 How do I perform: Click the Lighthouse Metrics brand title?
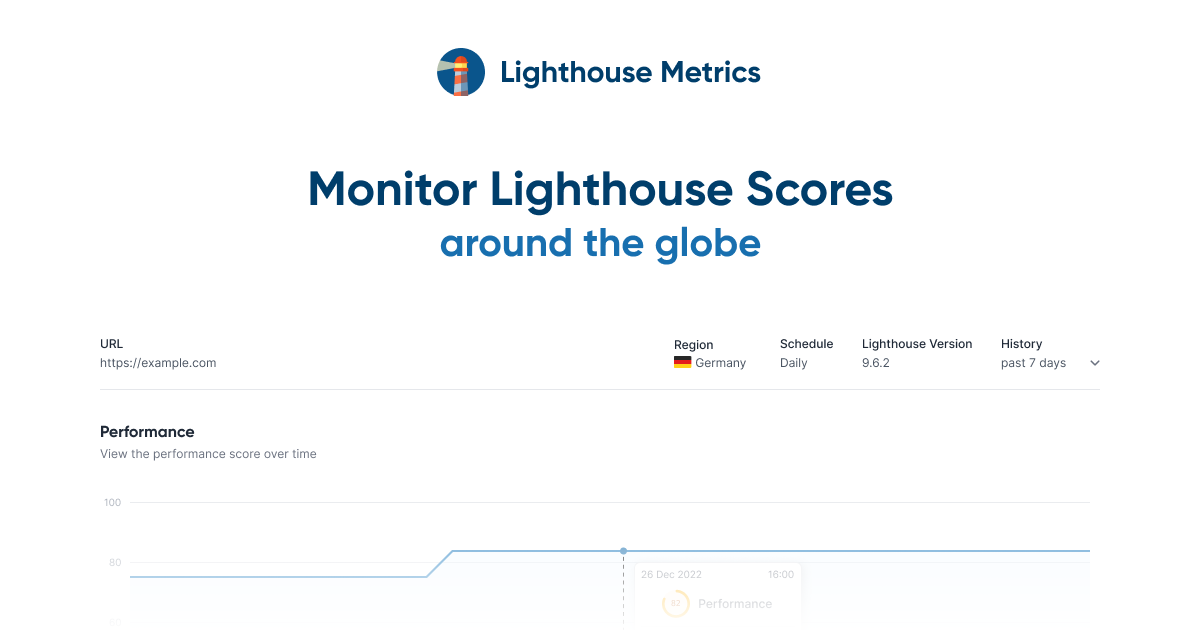click(630, 72)
